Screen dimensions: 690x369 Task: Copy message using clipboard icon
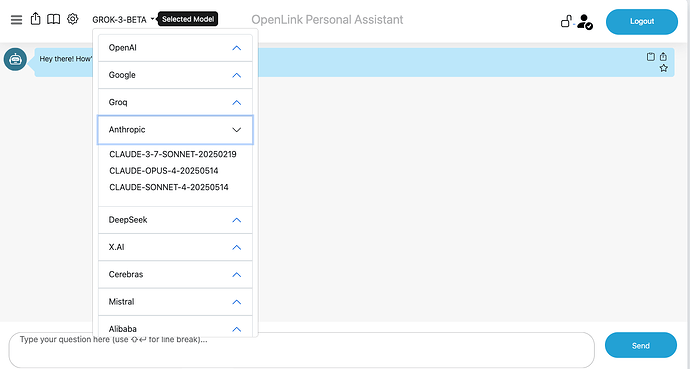coord(650,57)
